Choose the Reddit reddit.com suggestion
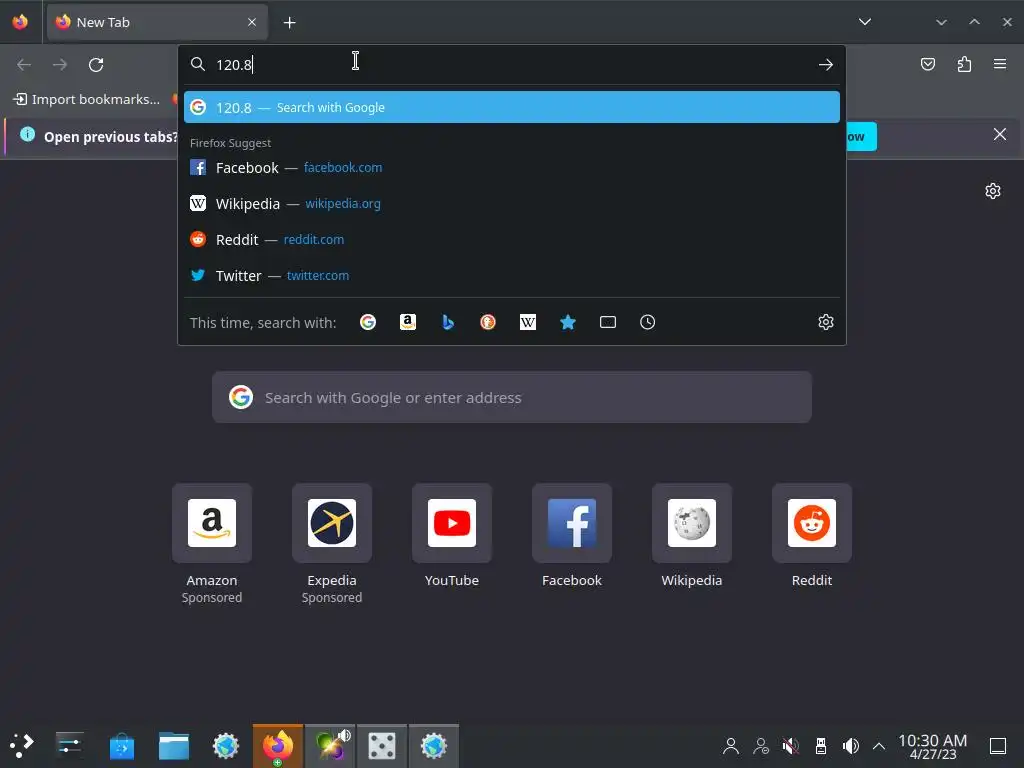Screen dimensions: 1024x768 (x=511, y=240)
